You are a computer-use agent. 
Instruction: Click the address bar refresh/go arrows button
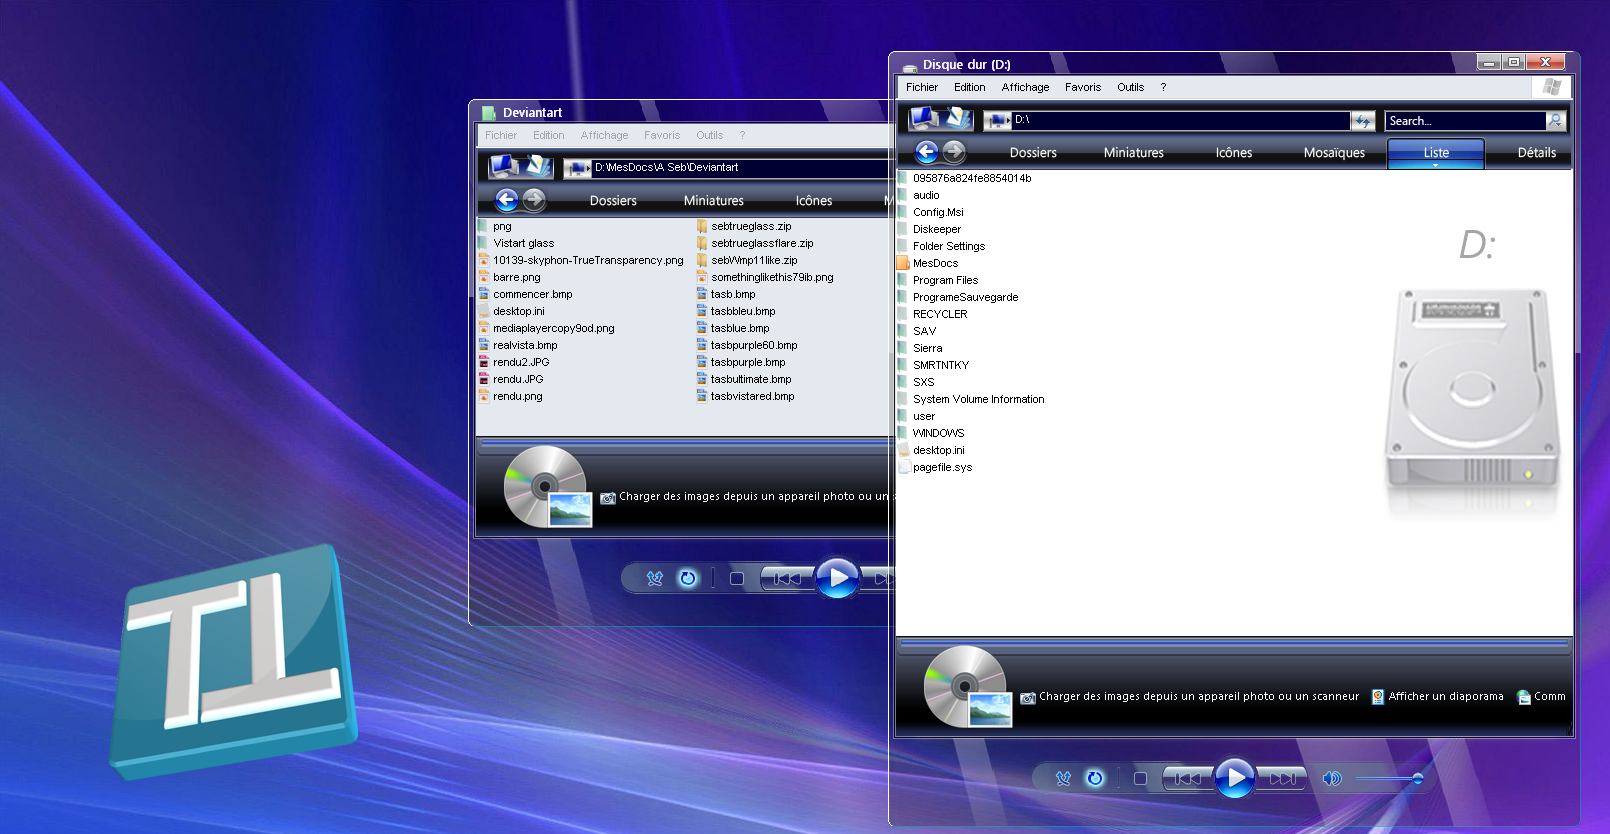1362,121
